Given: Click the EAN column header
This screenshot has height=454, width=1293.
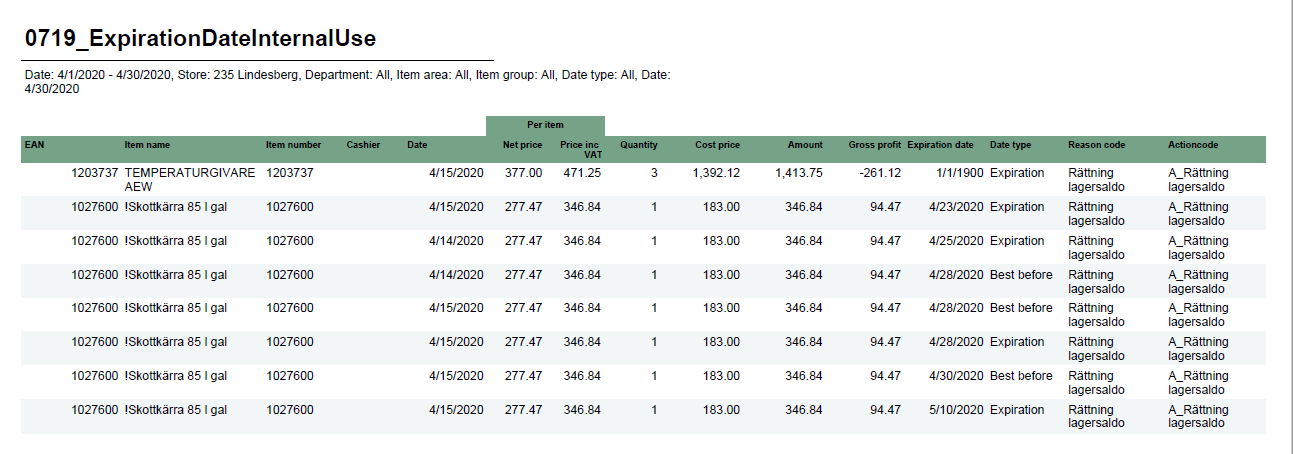Looking at the screenshot, I should [34, 145].
